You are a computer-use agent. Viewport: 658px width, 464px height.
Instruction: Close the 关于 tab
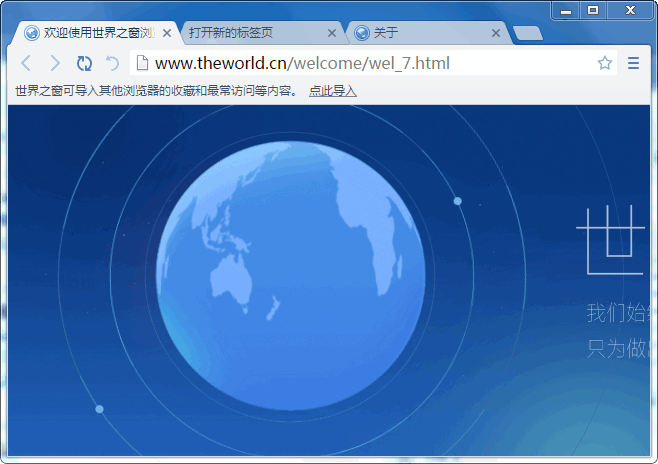(496, 33)
